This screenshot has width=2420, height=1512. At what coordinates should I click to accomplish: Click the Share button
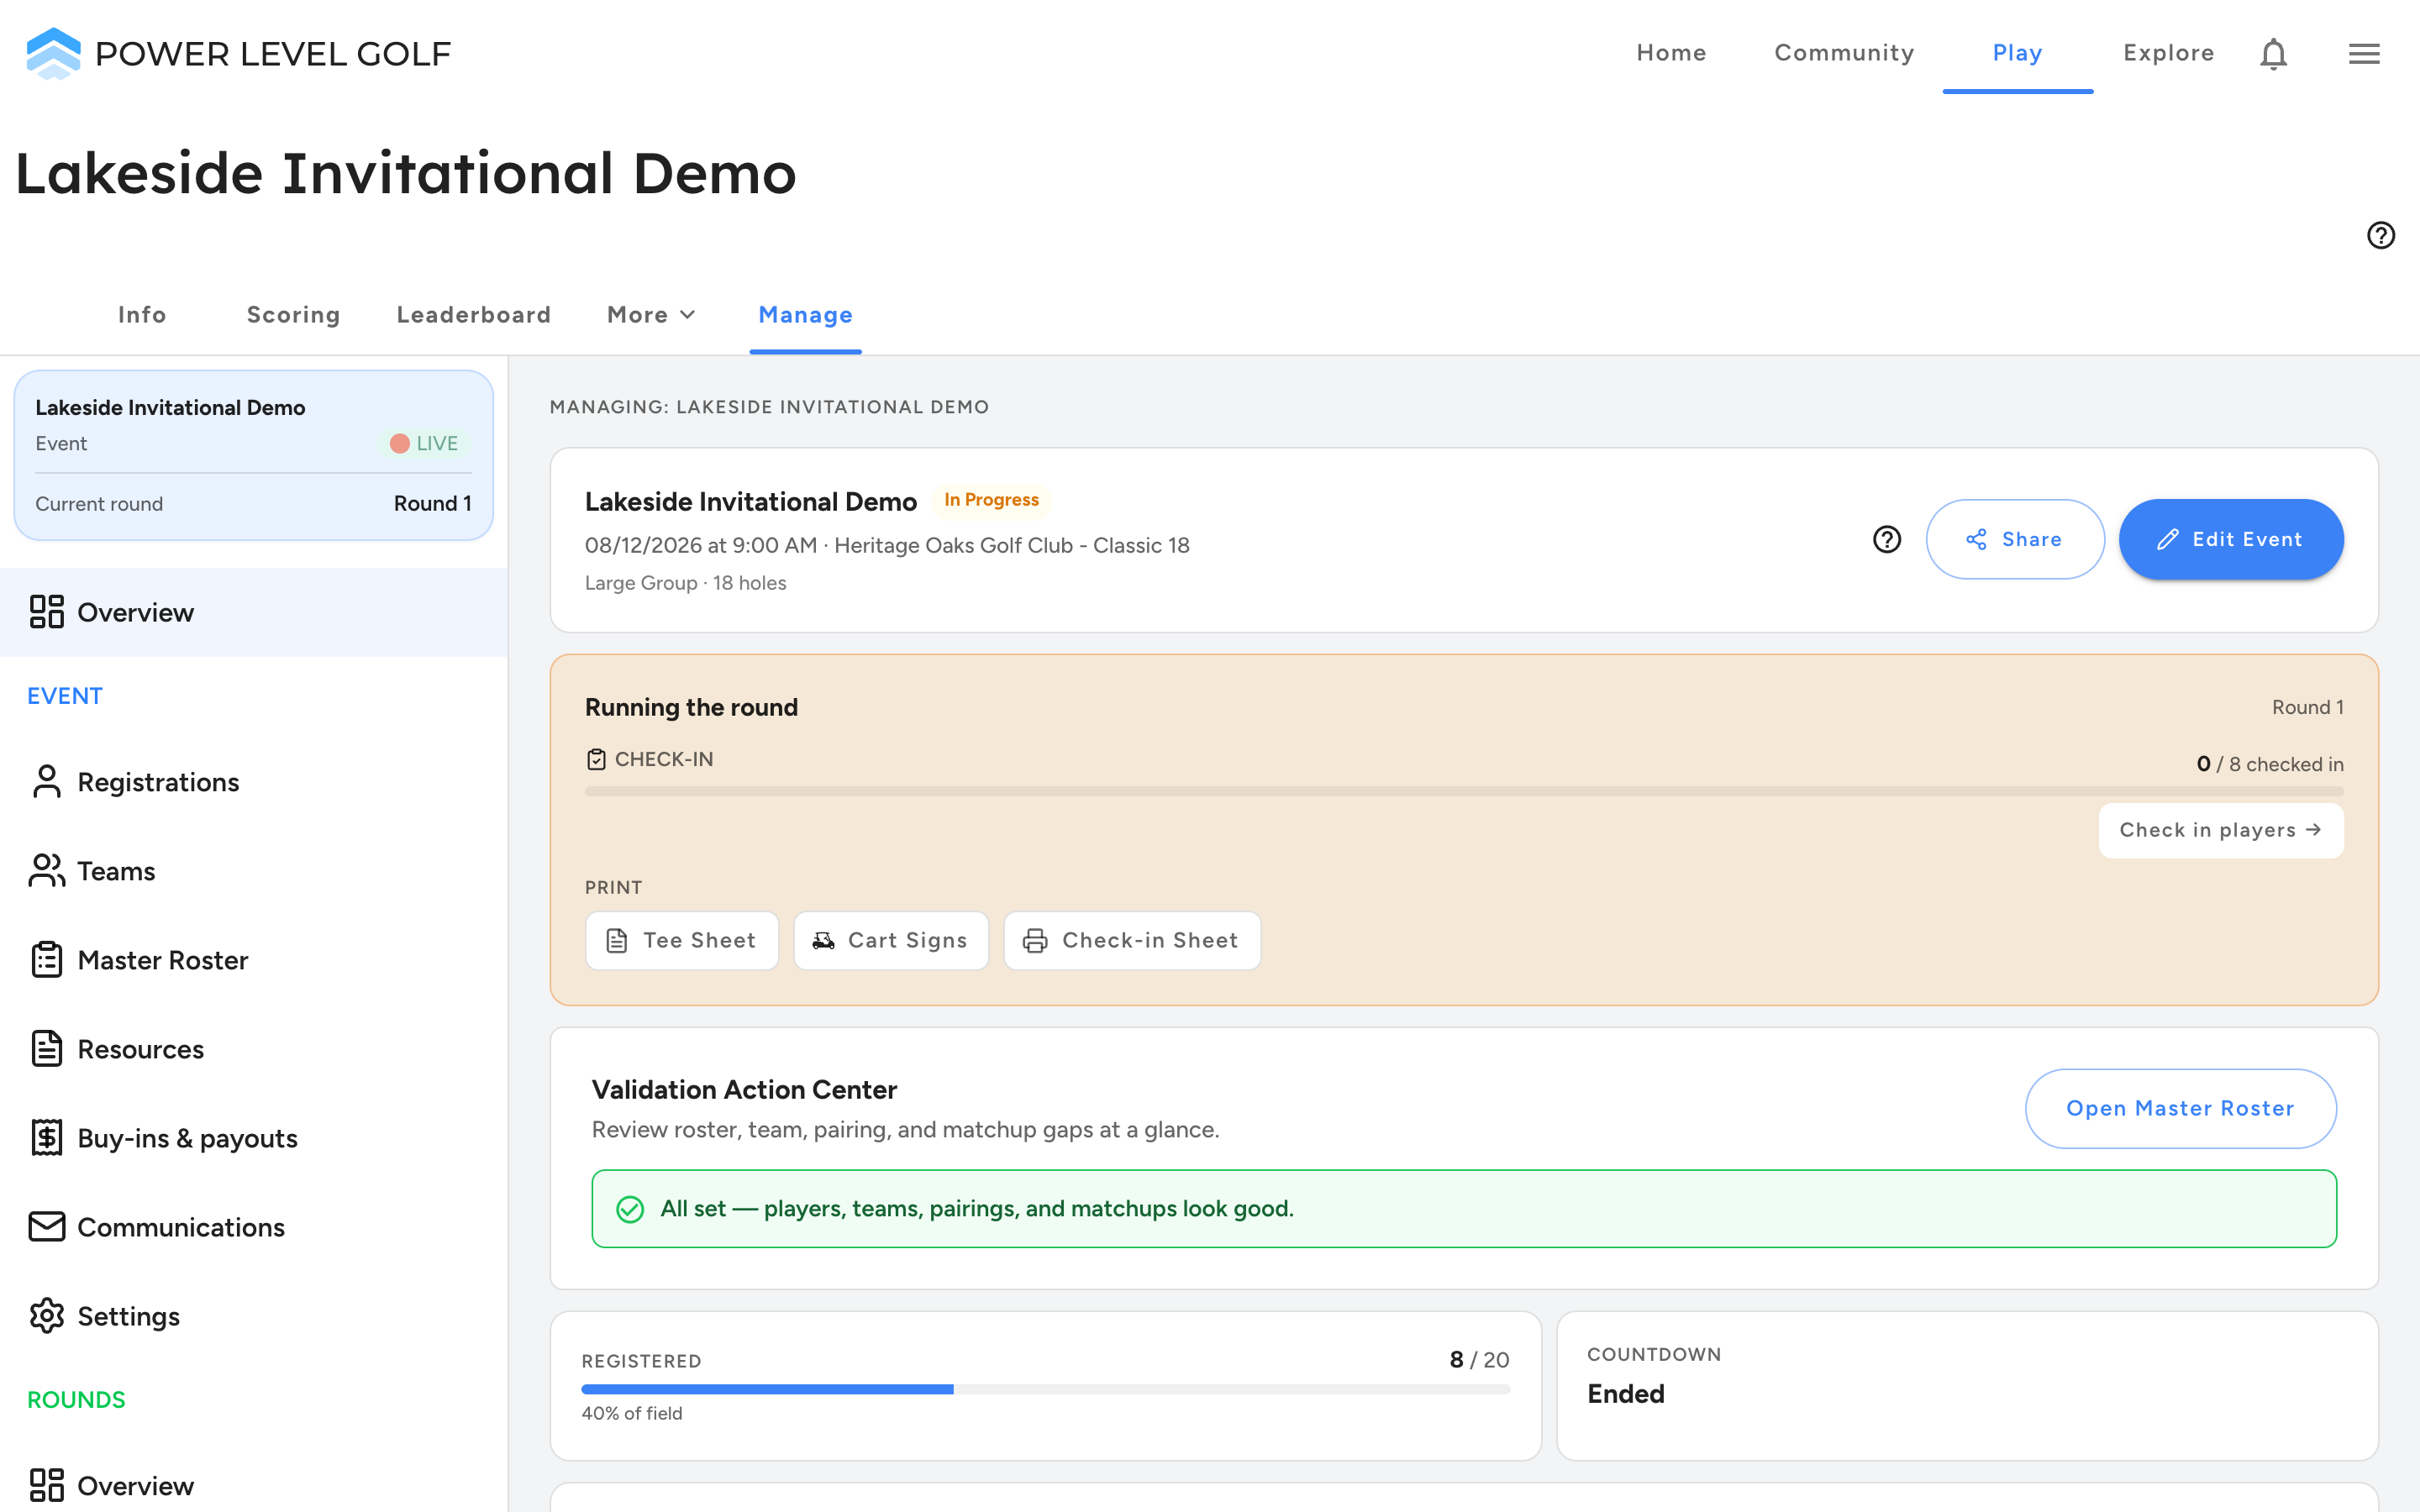(x=2014, y=539)
